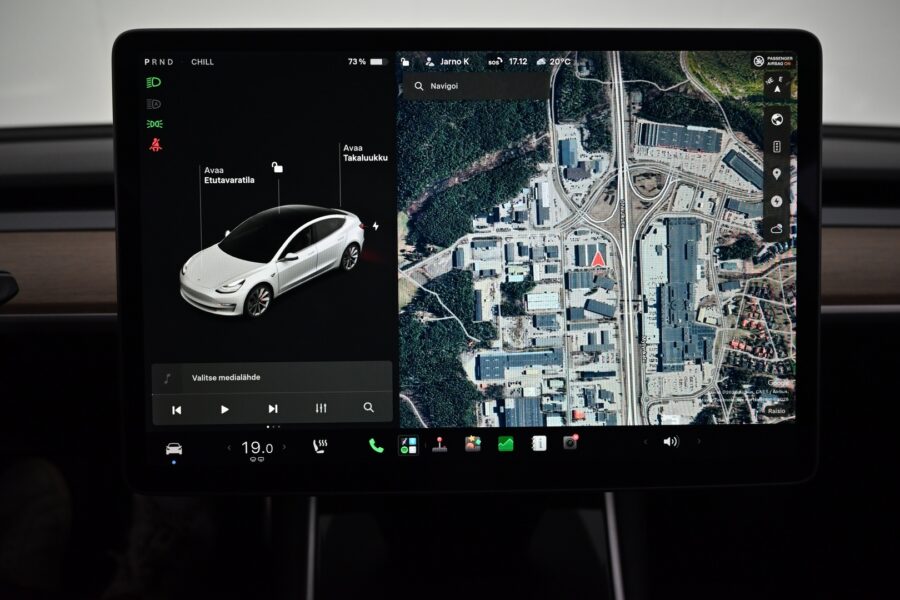Tap the 17.12 clock display

coord(518,61)
